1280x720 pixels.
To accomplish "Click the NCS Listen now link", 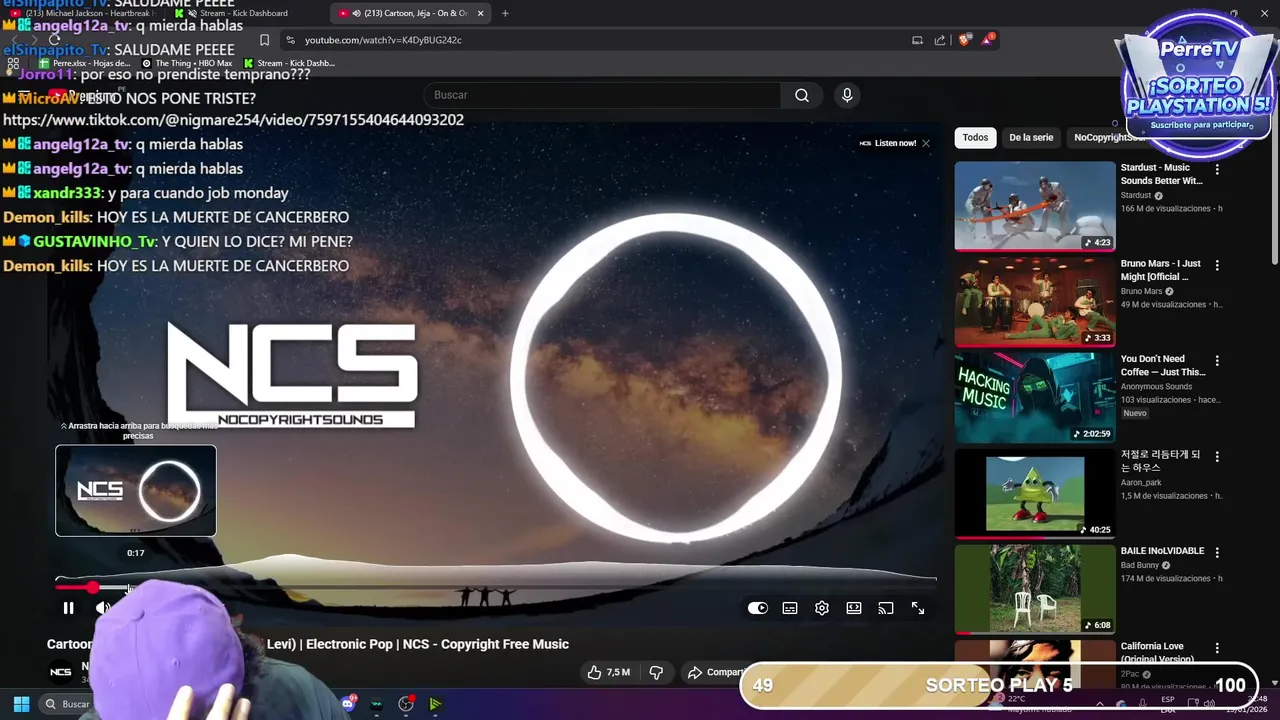I will click(x=888, y=143).
